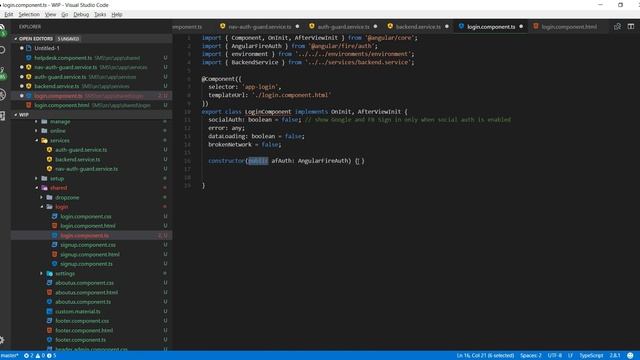The width and height of the screenshot is (640, 360).
Task: Open the Search view in activity bar
Action: [x=2, y=50]
